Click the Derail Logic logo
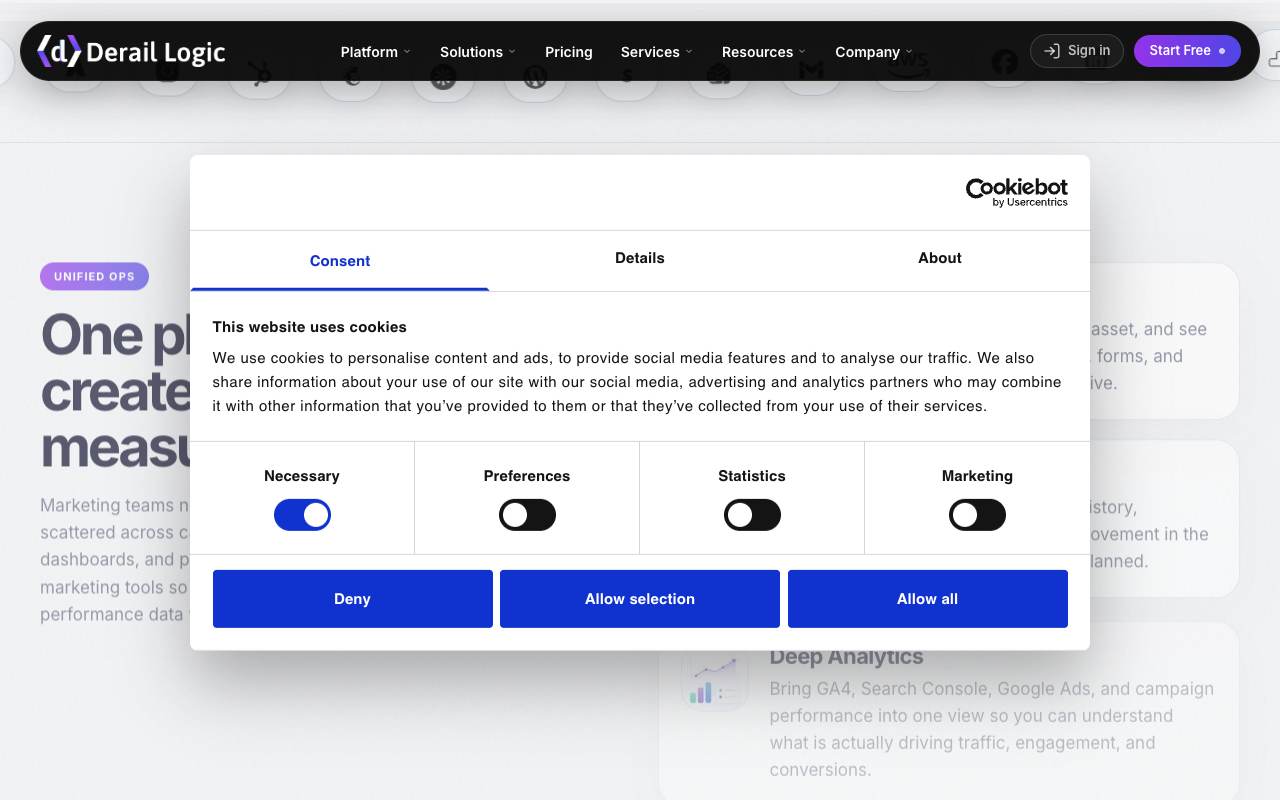 (131, 51)
